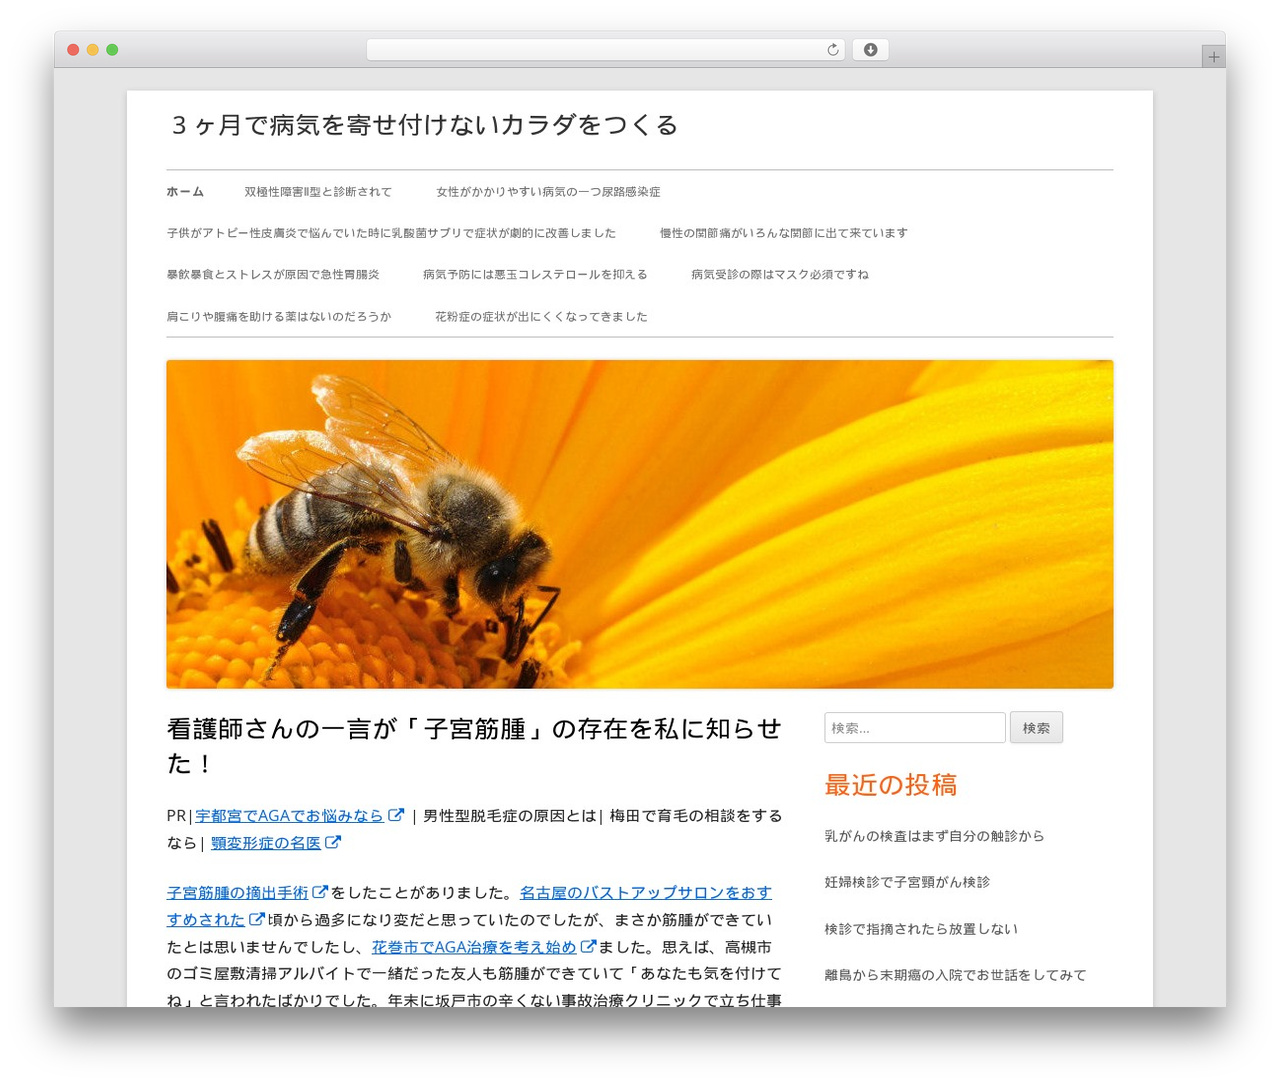Follow the 顎変形症の名医 link
The width and height of the screenshot is (1280, 1084).
(266, 842)
